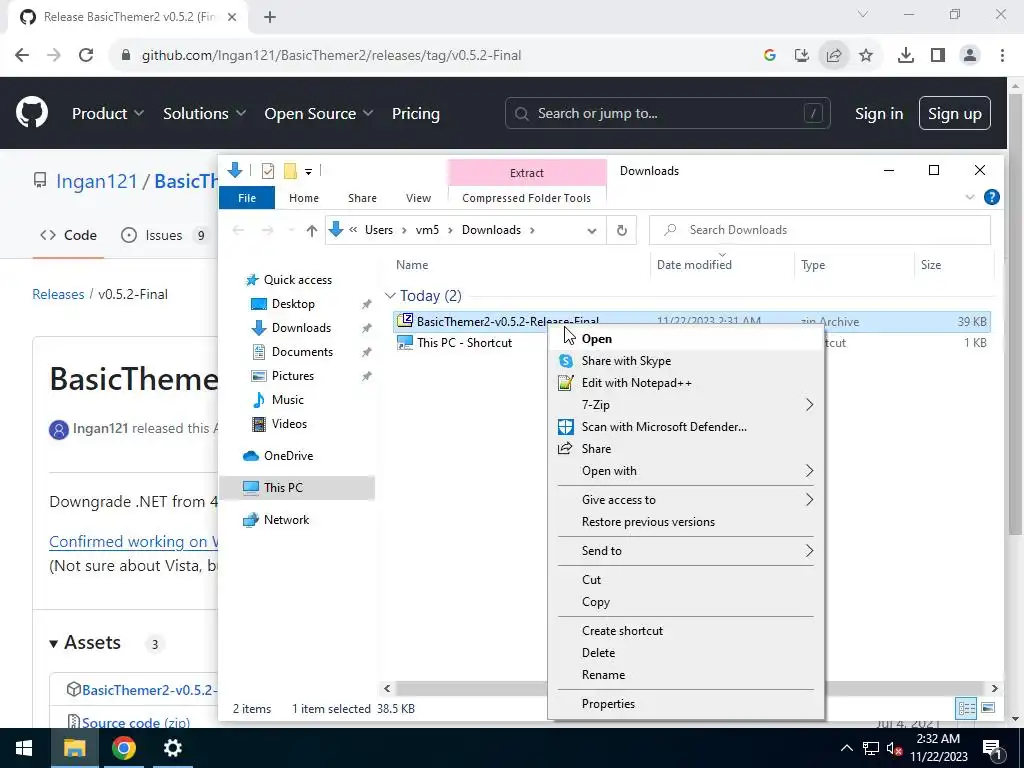Image resolution: width=1024 pixels, height=768 pixels.
Task: Open Settings gear in taskbar
Action: point(172,748)
